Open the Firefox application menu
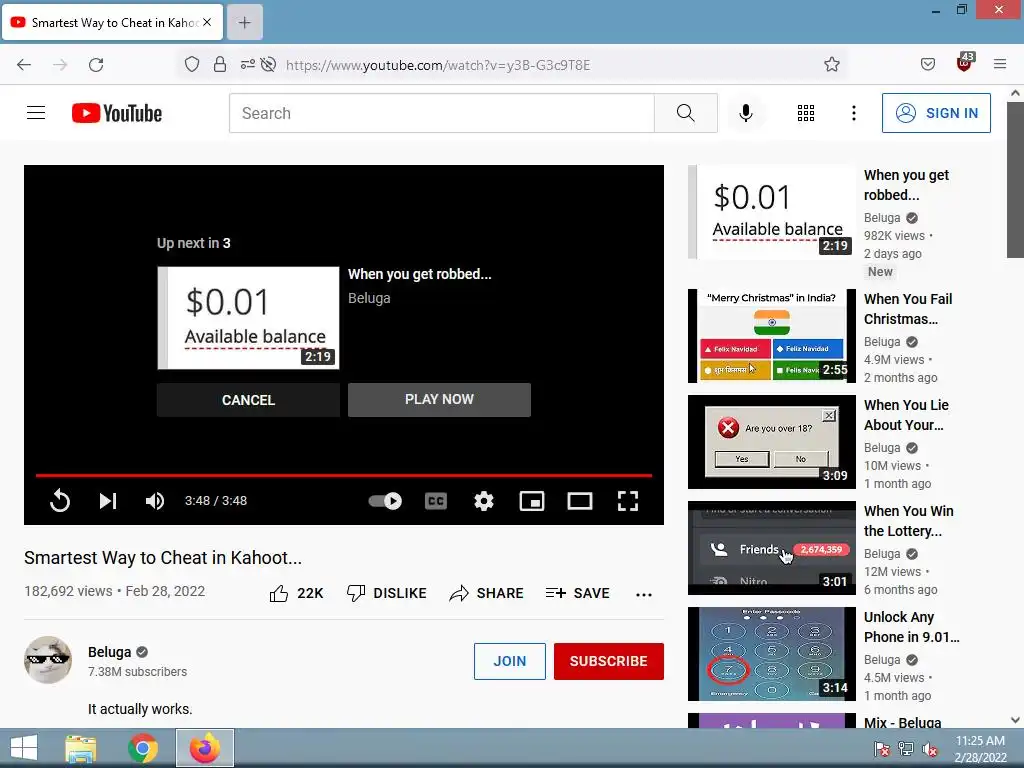This screenshot has width=1024, height=768. point(1000,65)
